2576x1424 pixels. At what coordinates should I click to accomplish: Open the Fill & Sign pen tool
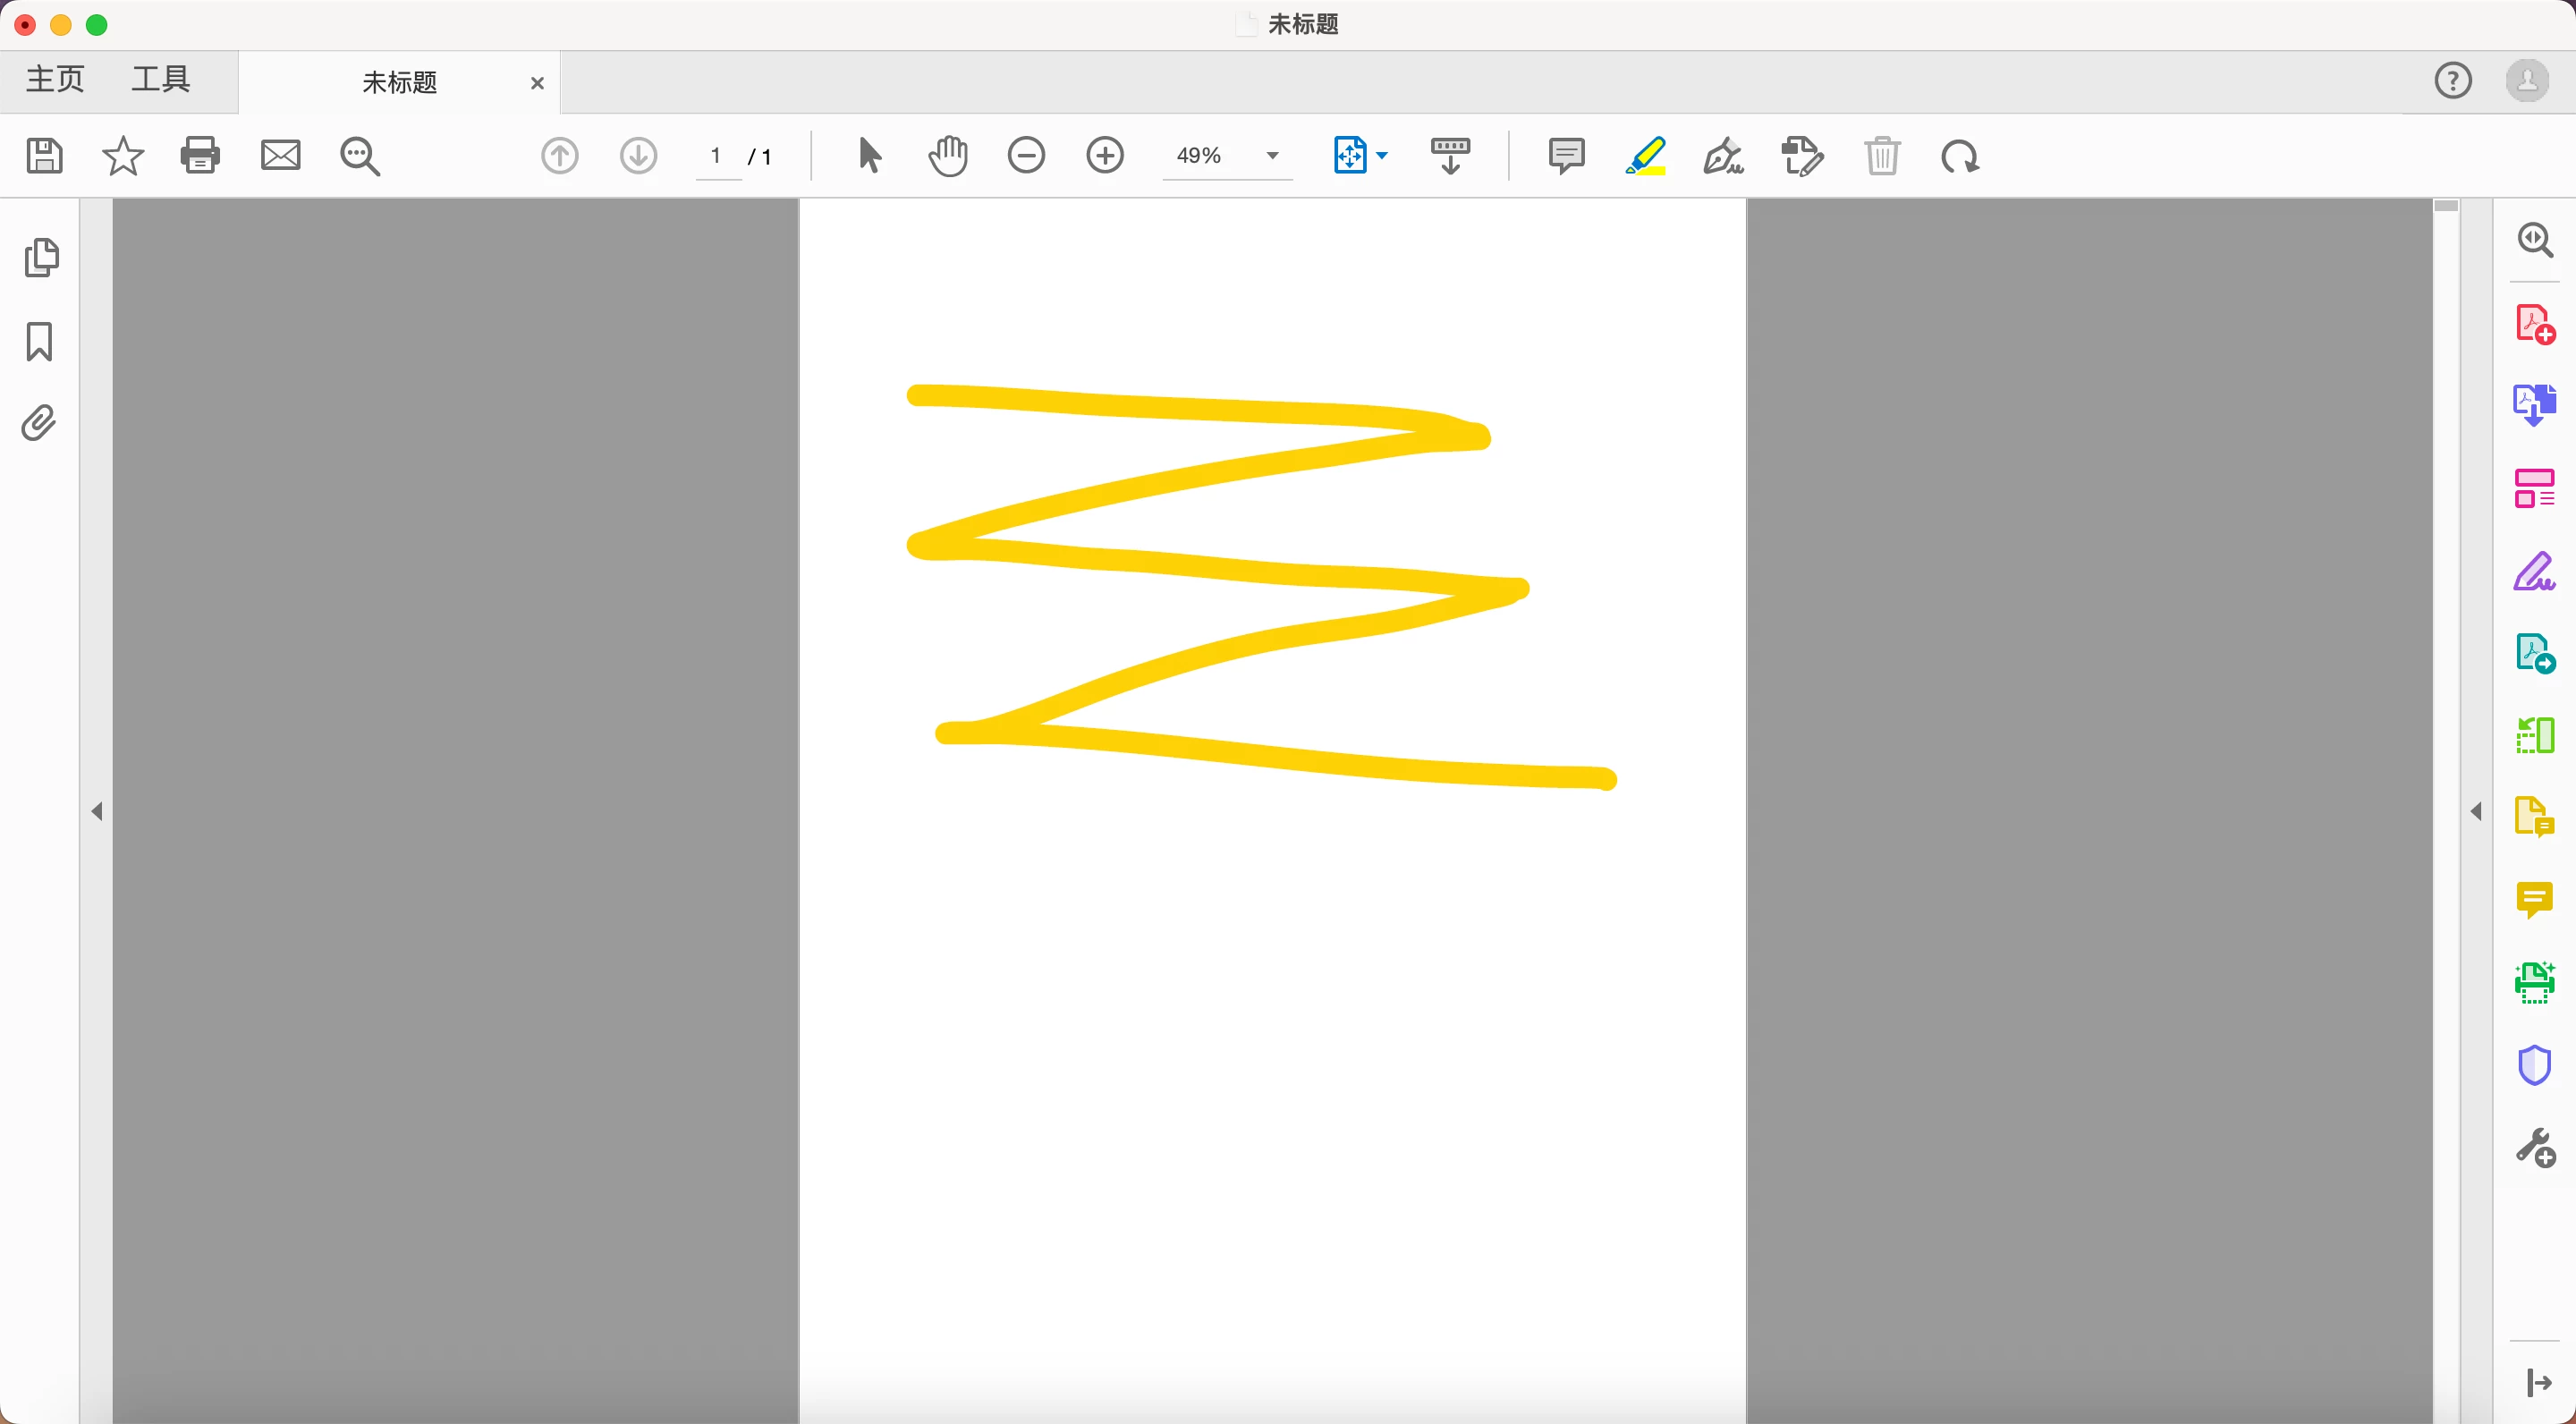[2534, 573]
